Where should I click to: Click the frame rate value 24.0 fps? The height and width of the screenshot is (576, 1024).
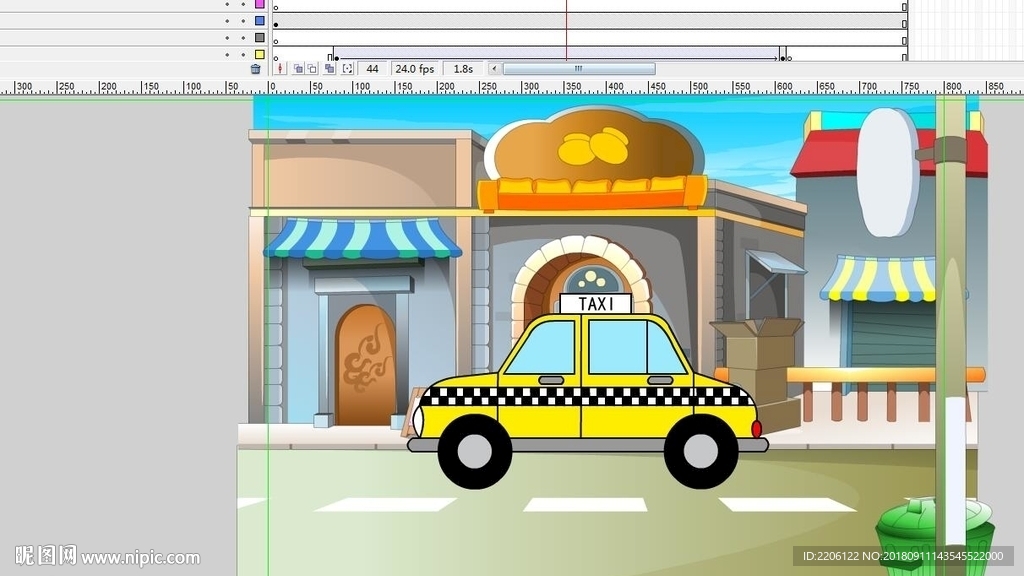point(415,69)
